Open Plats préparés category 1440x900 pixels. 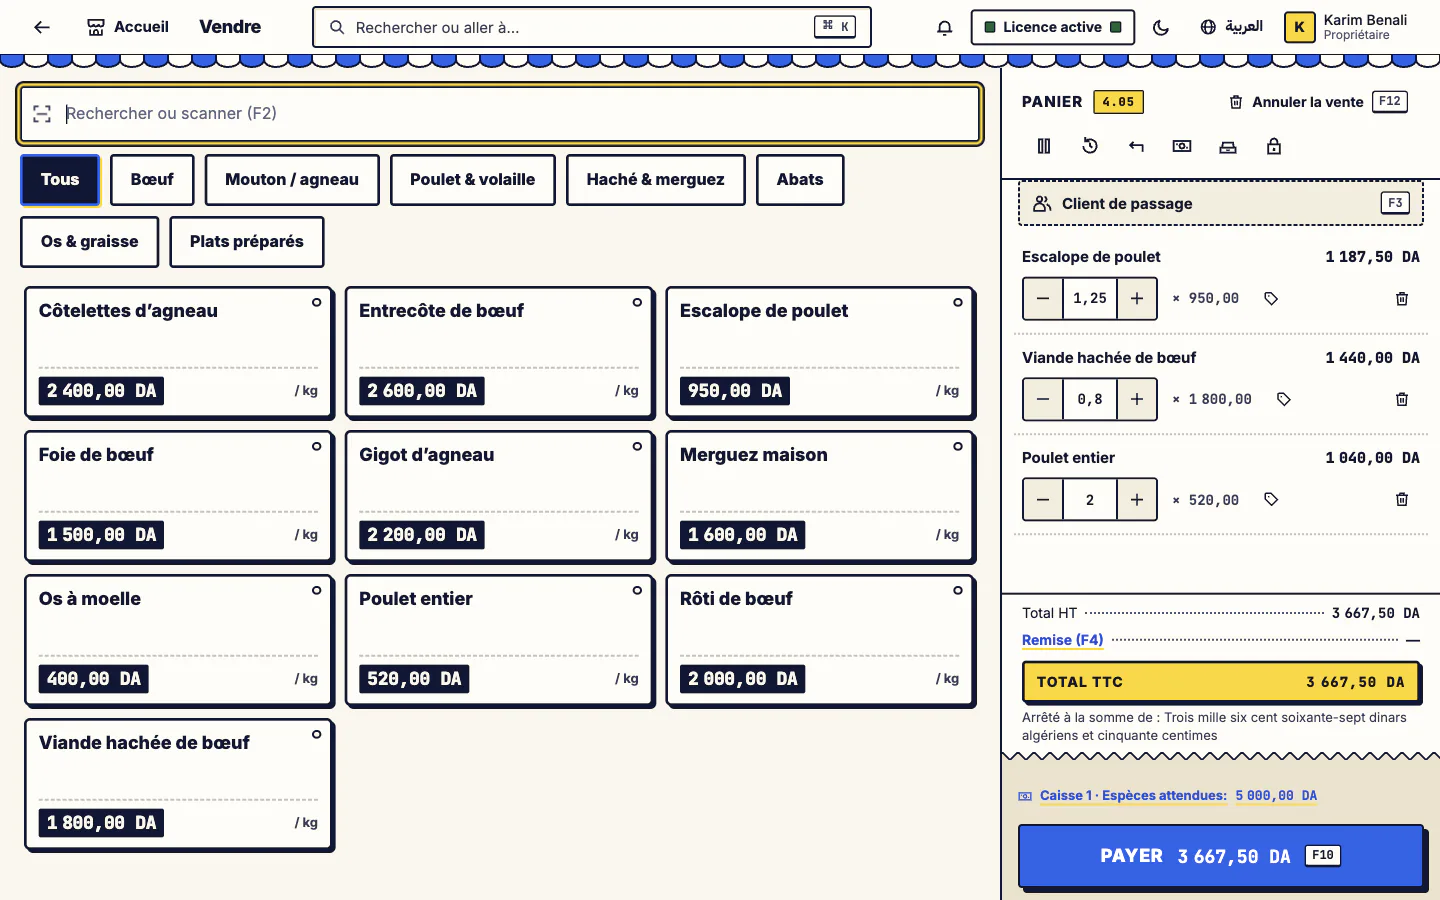pos(247,242)
